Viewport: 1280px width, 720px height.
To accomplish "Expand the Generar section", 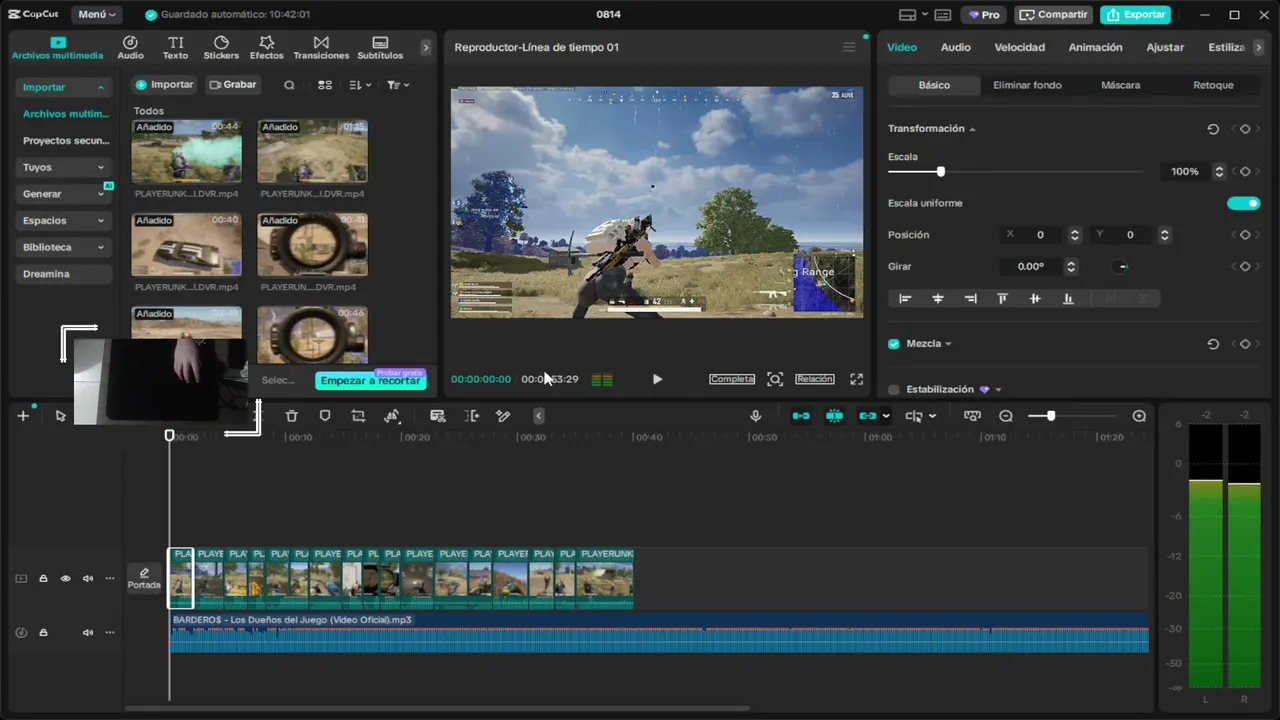I will coord(63,194).
